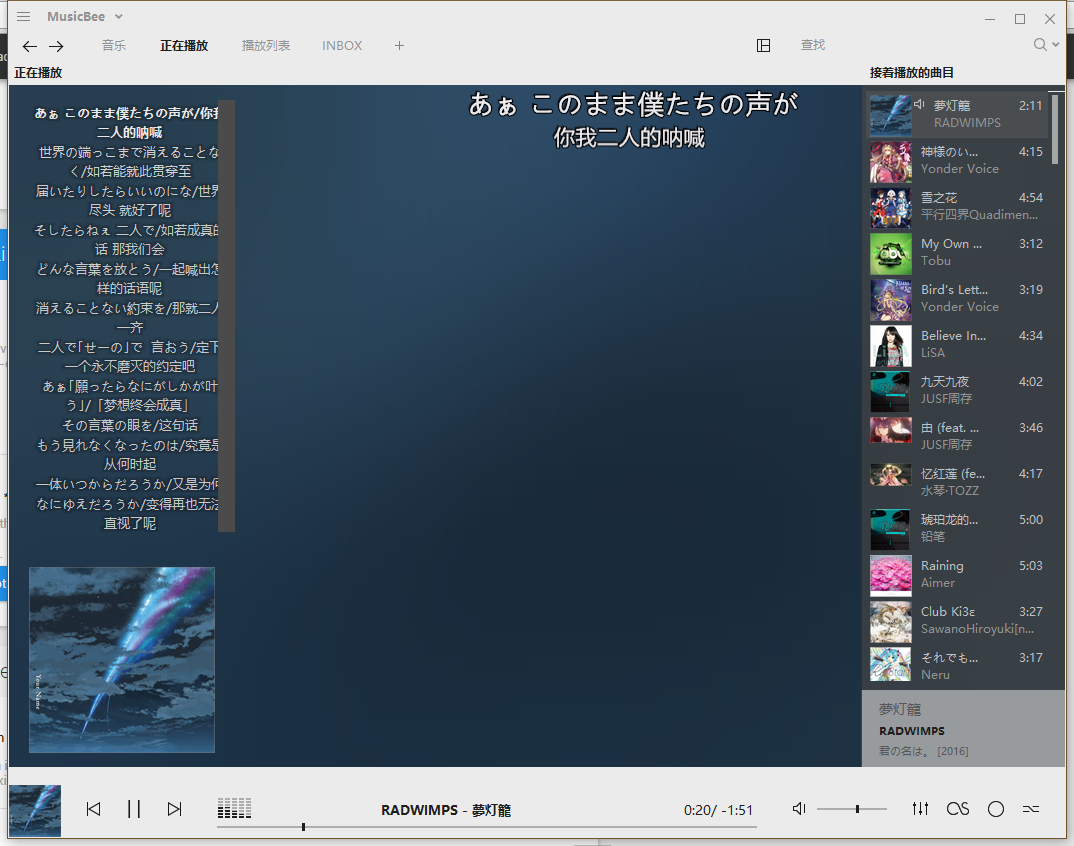Select 雪之花 track in queue

pyautogui.click(x=957, y=206)
